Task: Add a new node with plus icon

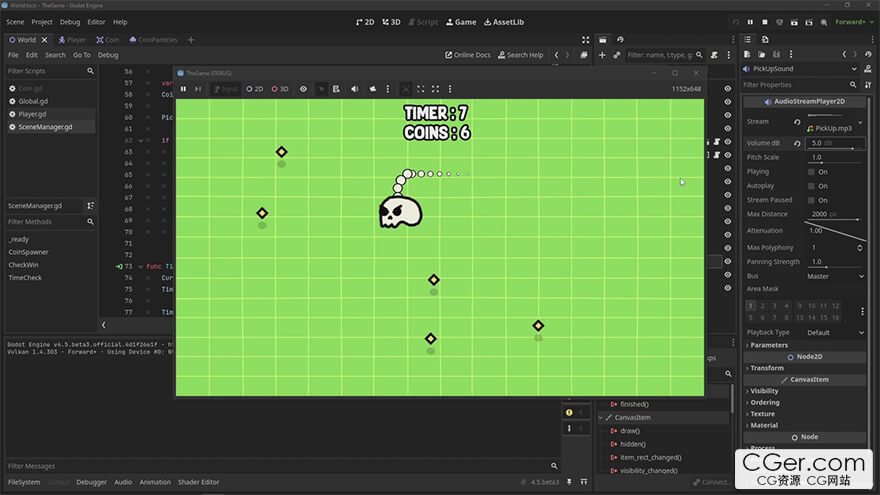Action: [602, 55]
